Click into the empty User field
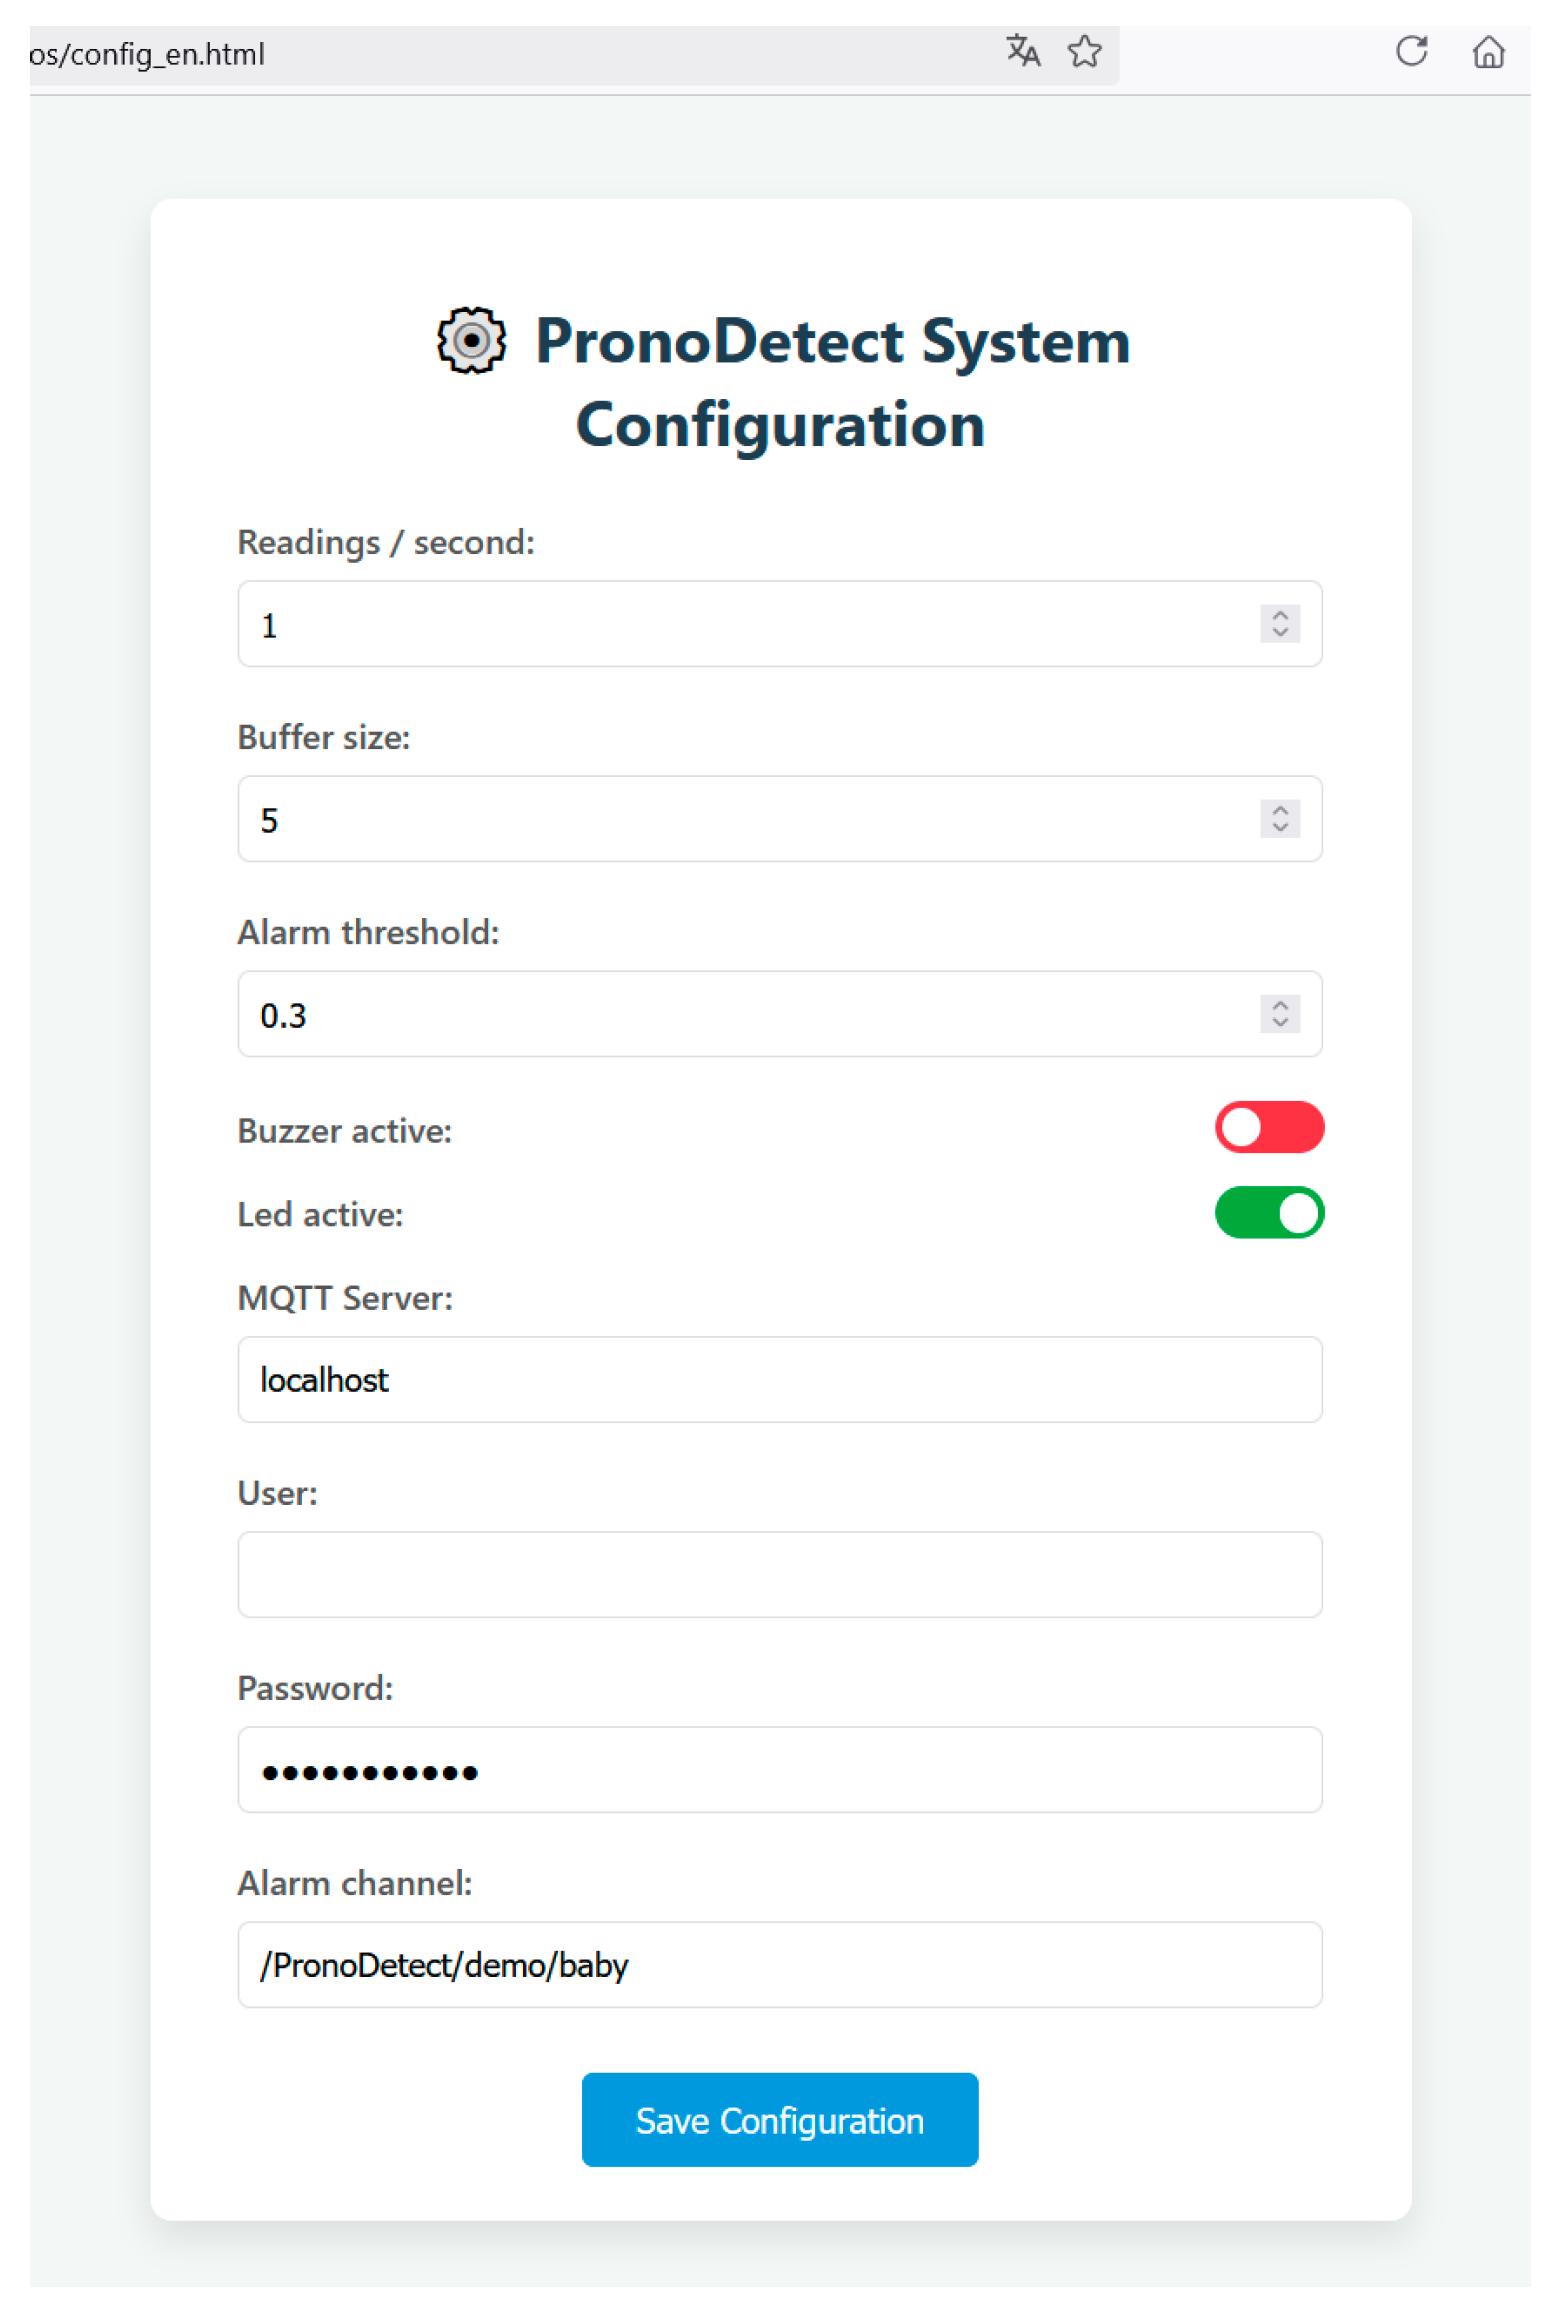Viewport: 1560px width, 2317px height. point(778,1574)
